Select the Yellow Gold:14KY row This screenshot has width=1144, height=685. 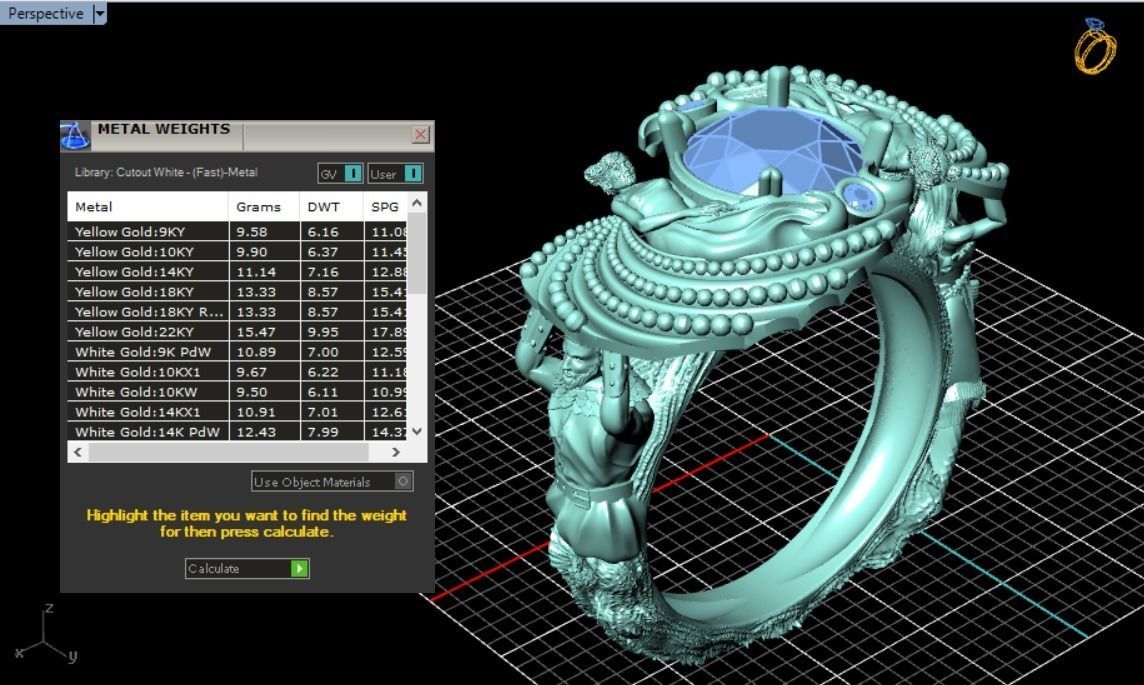pos(237,271)
